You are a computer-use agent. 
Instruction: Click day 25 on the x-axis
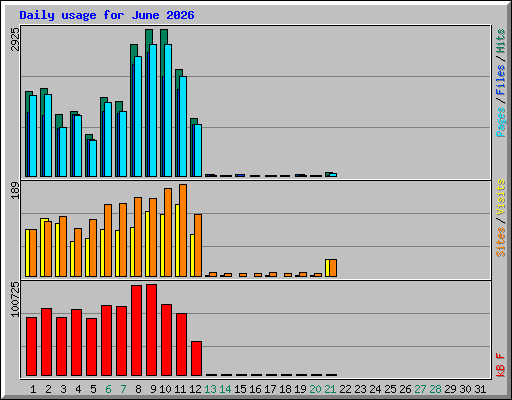click(390, 389)
